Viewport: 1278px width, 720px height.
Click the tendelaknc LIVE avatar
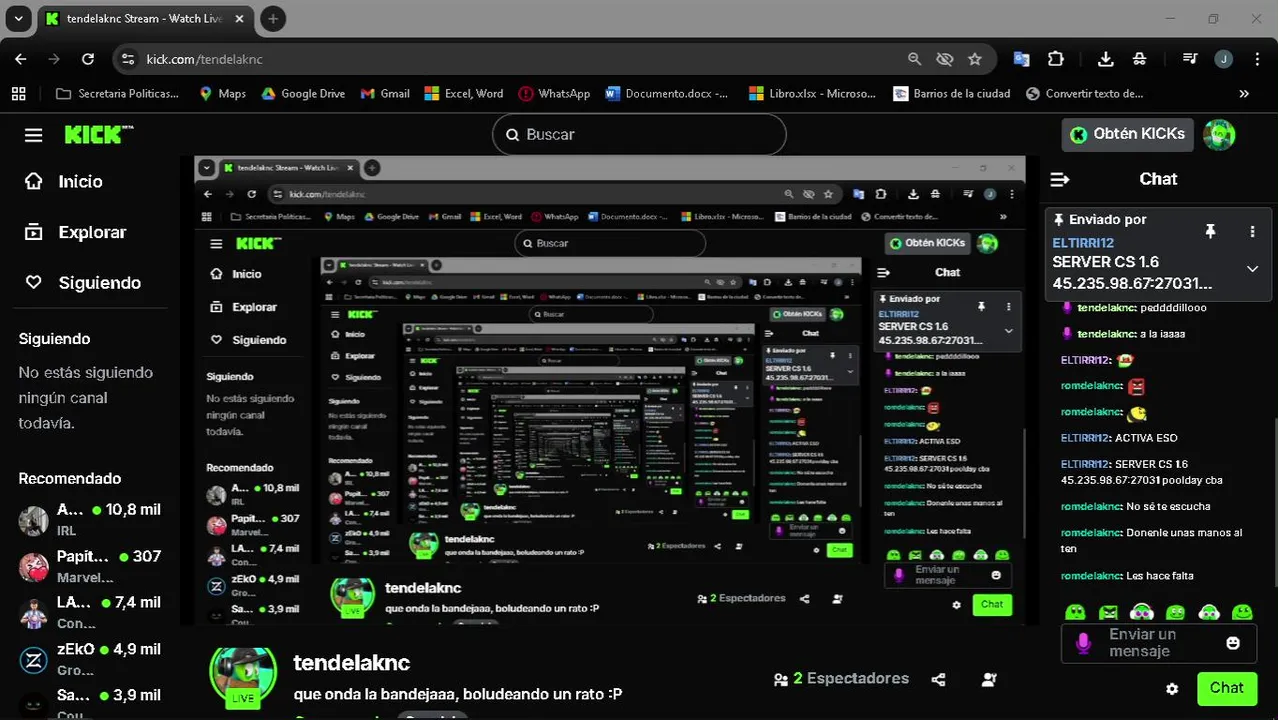(242, 675)
